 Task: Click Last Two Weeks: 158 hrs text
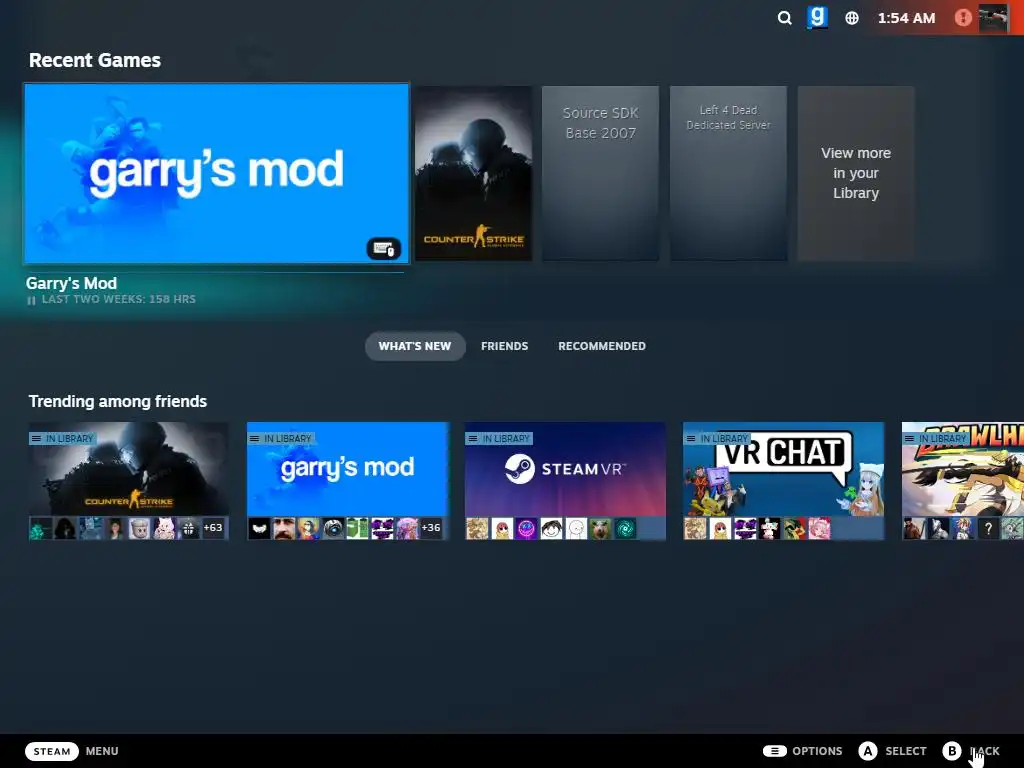118,299
